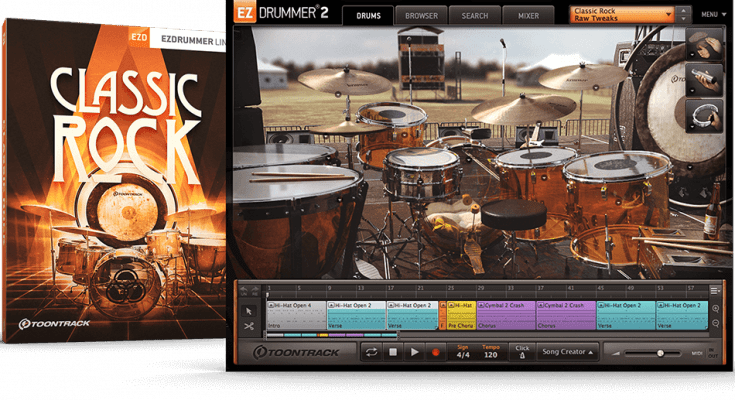Toggle the metronome Click button

pyautogui.click(x=520, y=352)
